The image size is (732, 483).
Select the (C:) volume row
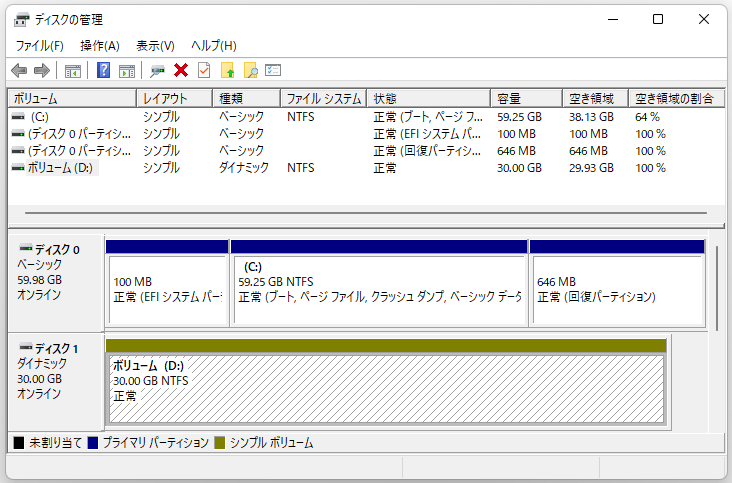(366, 117)
